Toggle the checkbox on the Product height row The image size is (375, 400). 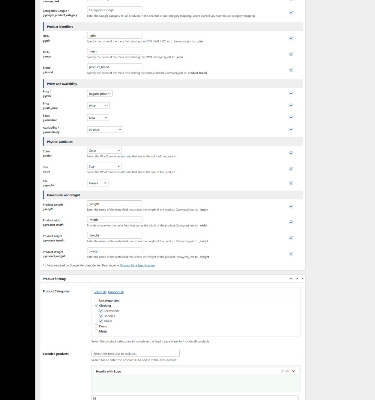291,238
